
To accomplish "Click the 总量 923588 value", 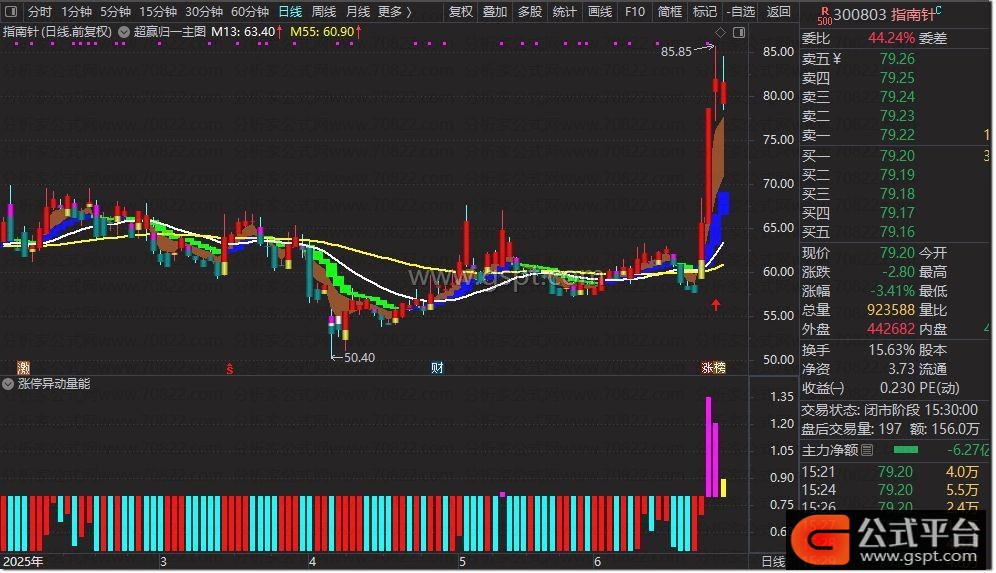I will (891, 310).
